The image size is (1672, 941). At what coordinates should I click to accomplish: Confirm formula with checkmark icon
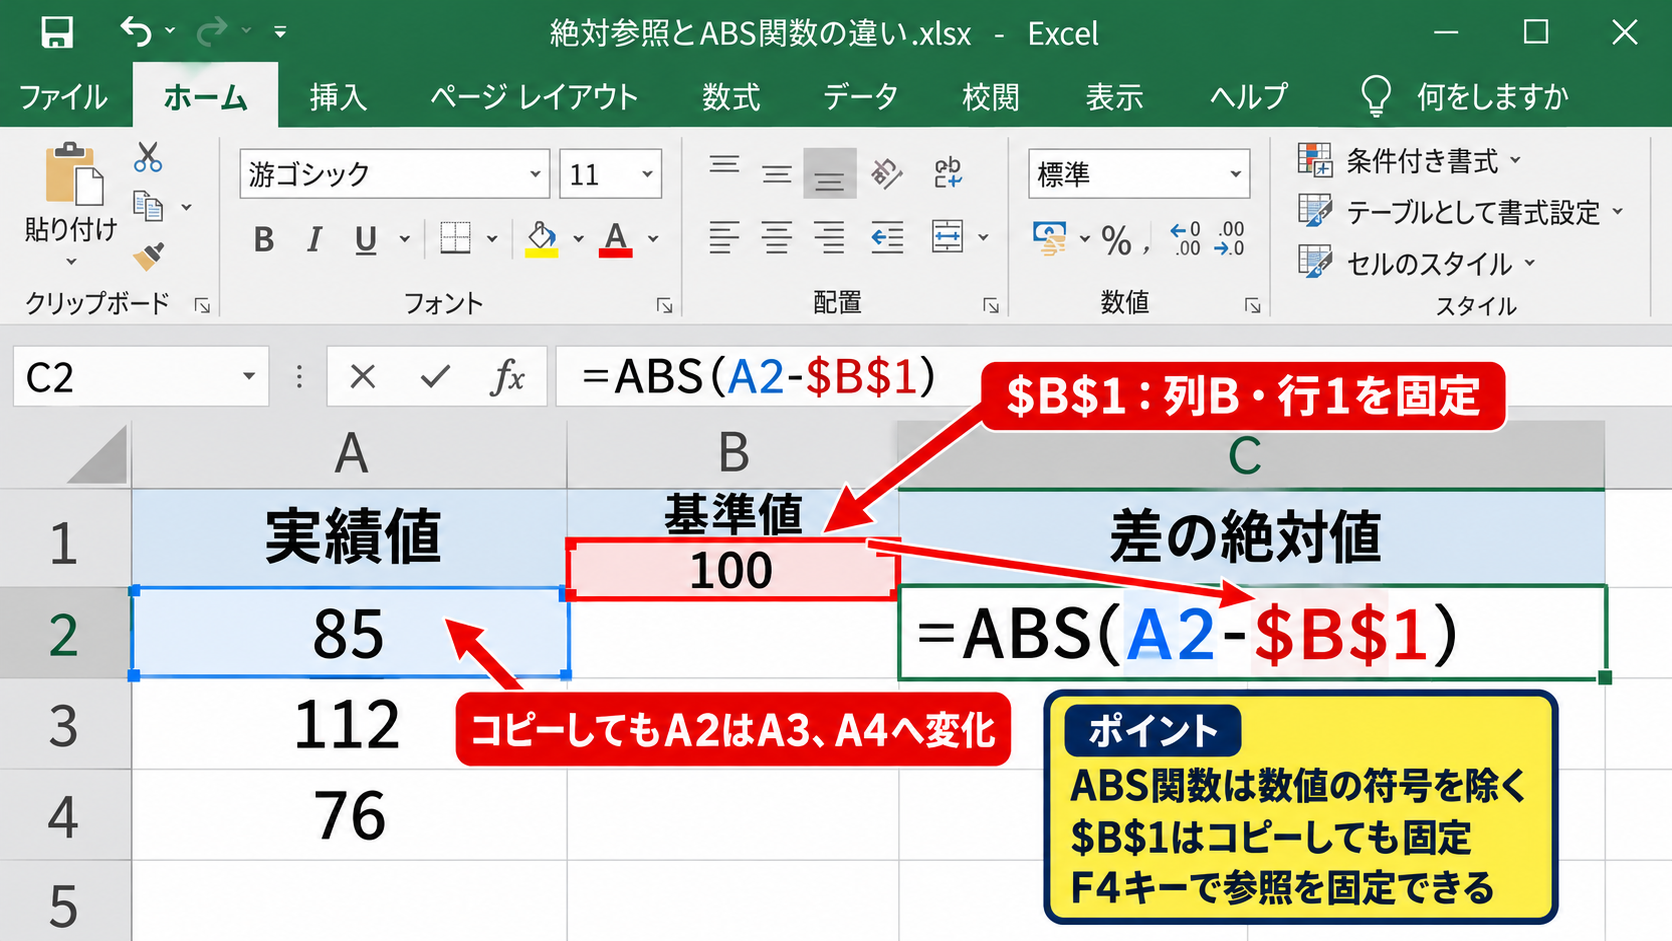tap(435, 377)
